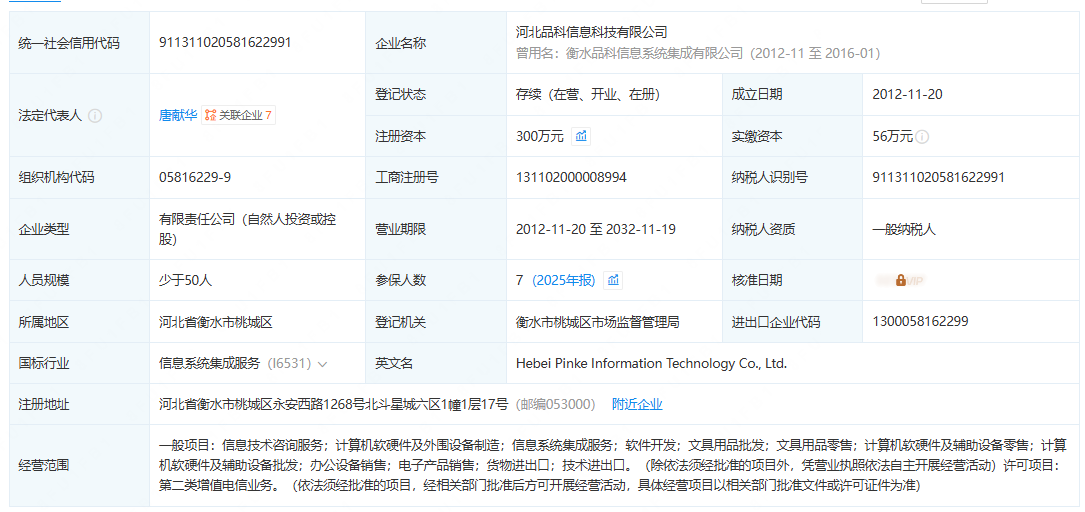Select taxpayer qualification 一般纳税人
Viewport: 1085px width, 512px height.
[904, 229]
